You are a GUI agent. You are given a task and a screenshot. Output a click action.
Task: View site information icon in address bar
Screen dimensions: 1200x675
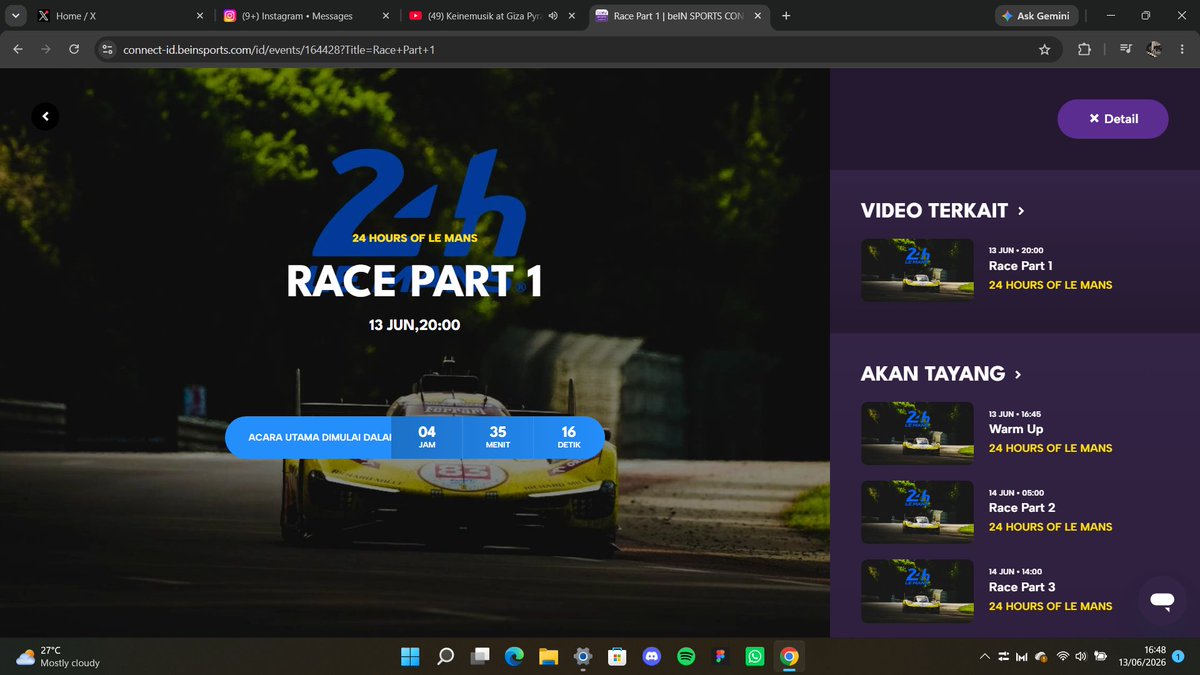point(109,49)
